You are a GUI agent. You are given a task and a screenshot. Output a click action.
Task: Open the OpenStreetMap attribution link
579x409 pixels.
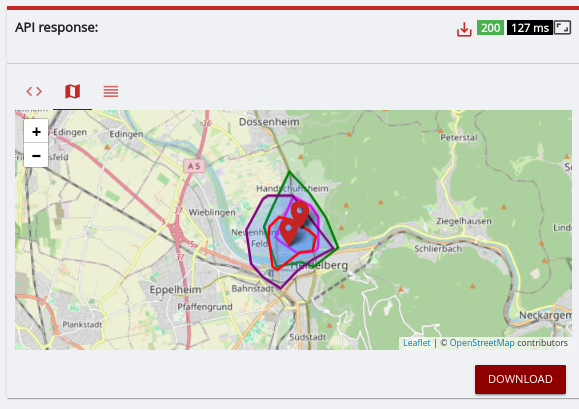pos(482,343)
